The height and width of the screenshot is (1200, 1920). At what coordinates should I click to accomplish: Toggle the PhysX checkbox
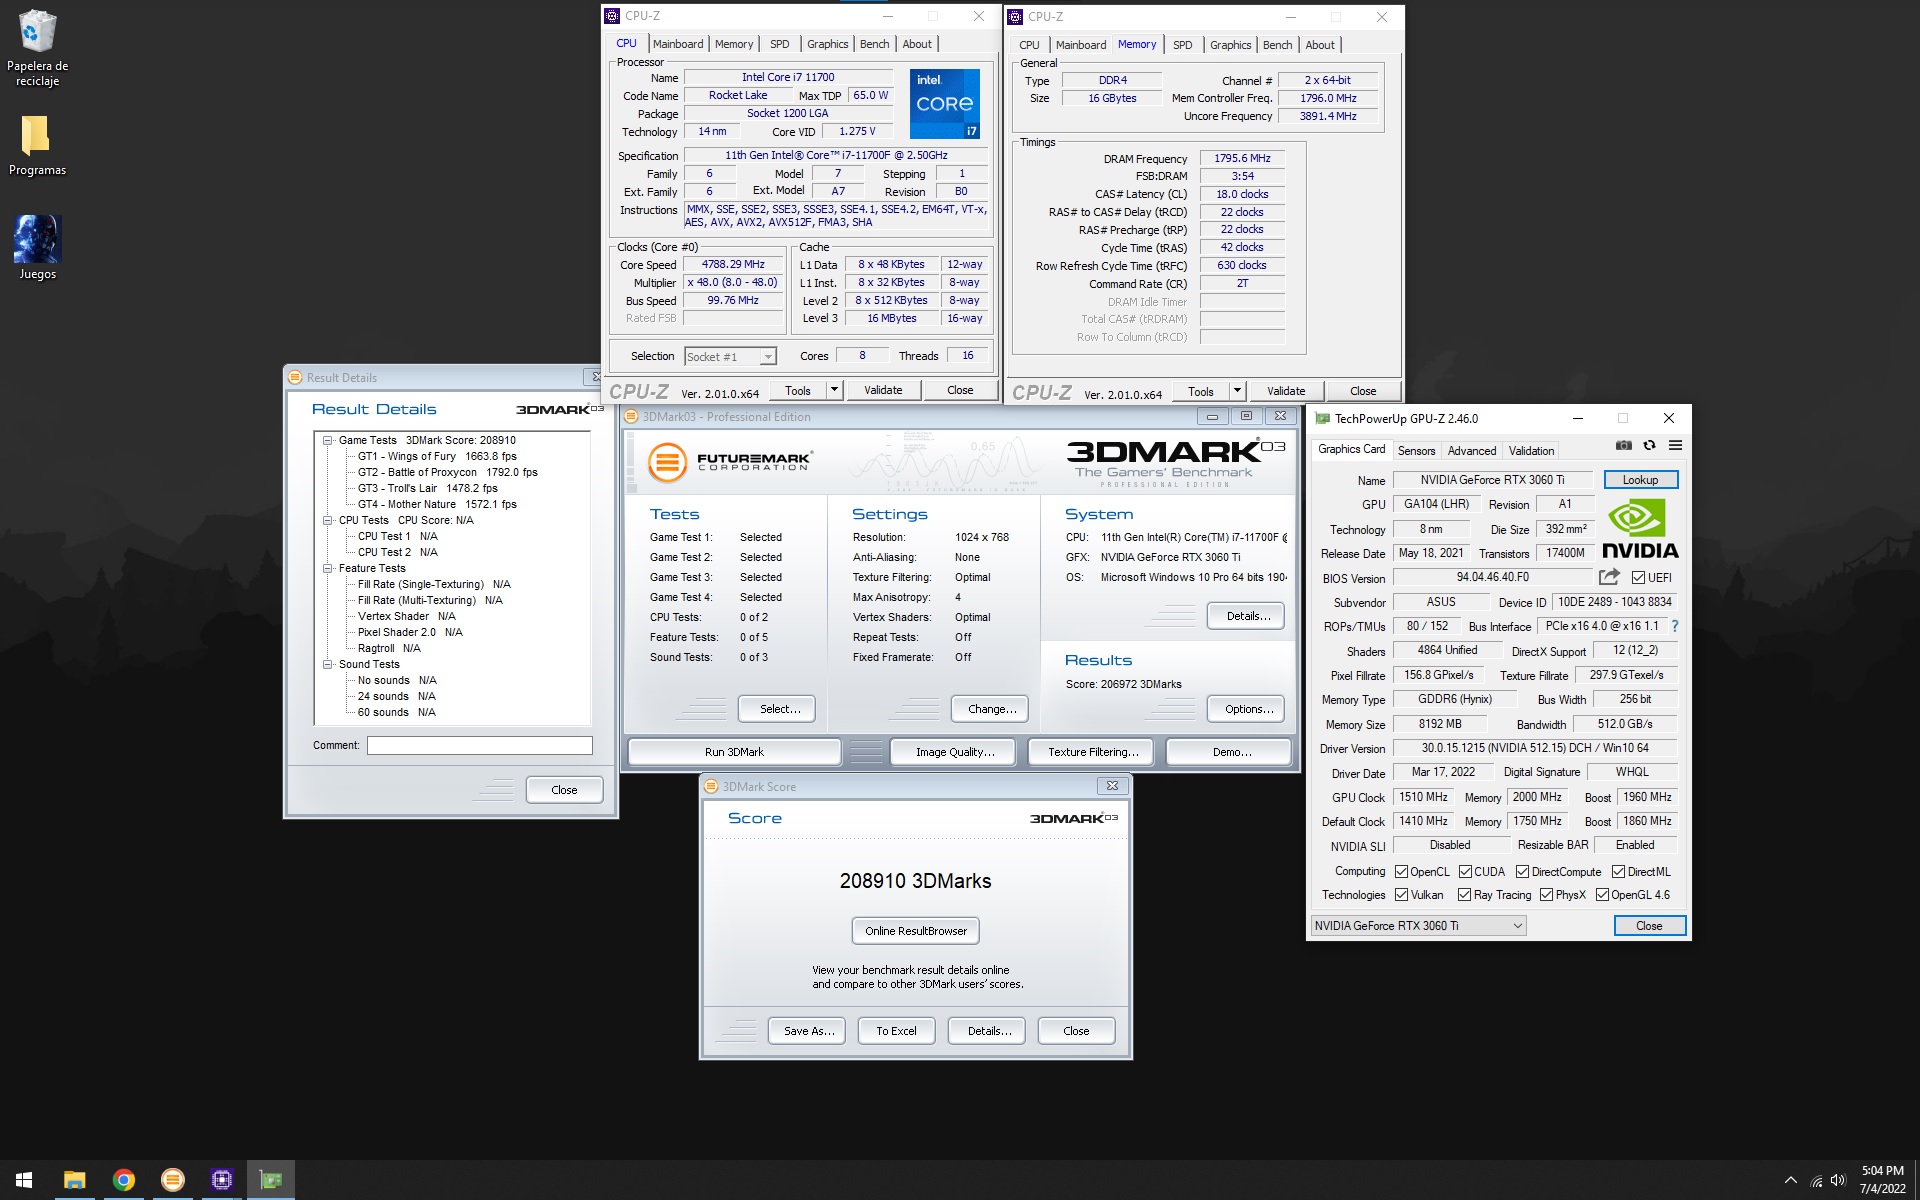[x=1546, y=895]
